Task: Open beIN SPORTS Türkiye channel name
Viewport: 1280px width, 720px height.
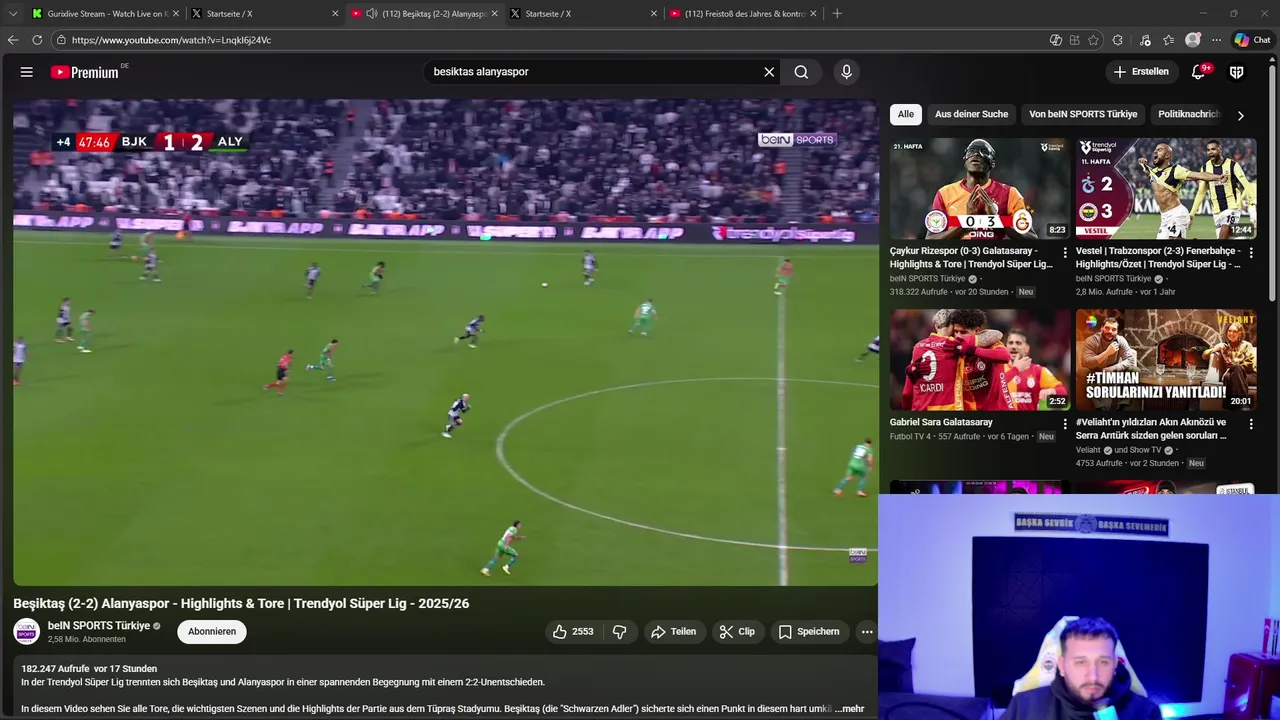Action: pos(99,626)
